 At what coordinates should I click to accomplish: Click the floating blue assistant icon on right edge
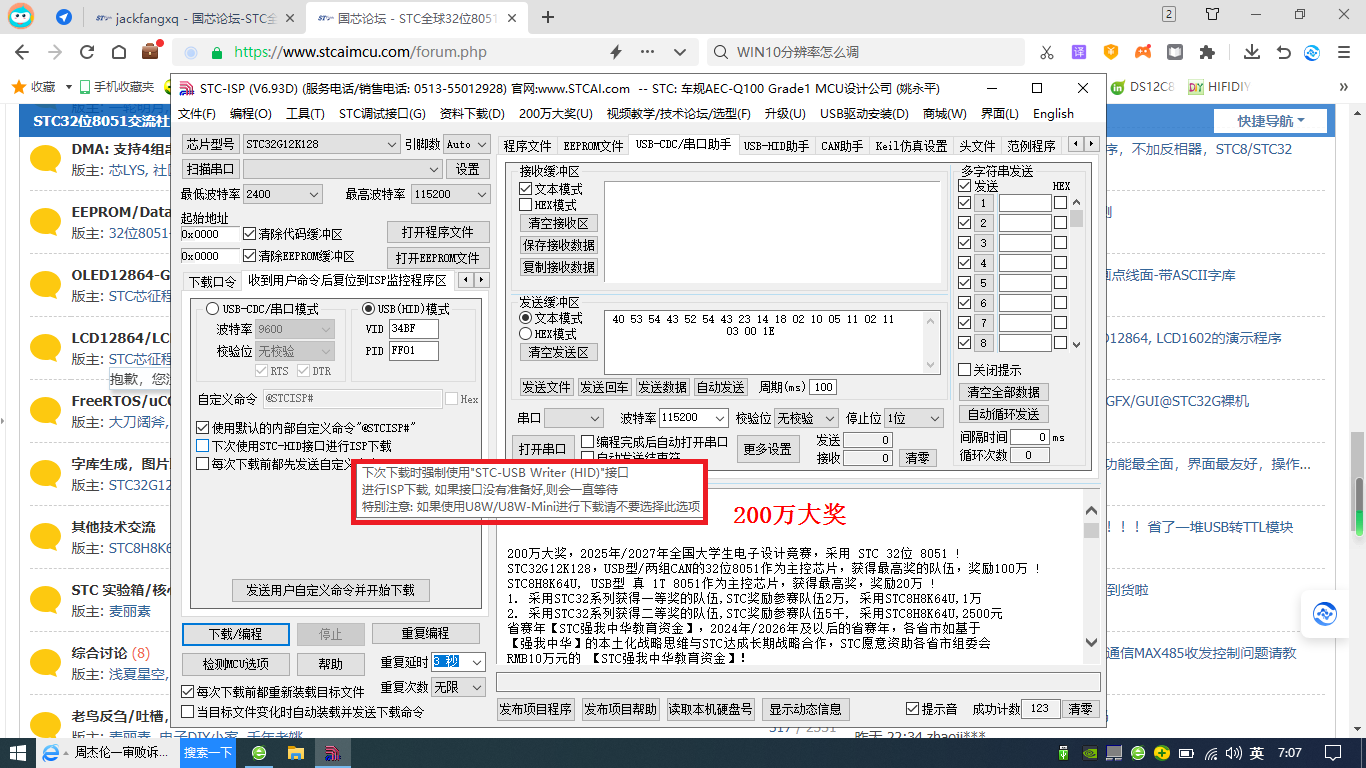click(x=1326, y=613)
